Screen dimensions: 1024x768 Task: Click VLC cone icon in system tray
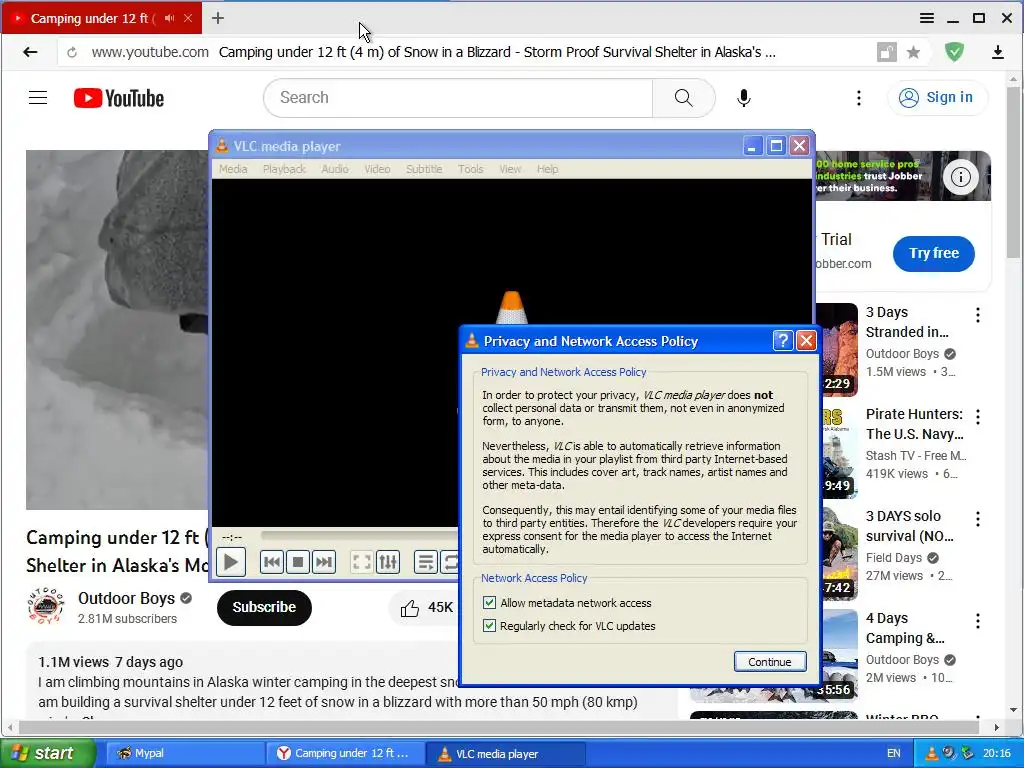[931, 753]
